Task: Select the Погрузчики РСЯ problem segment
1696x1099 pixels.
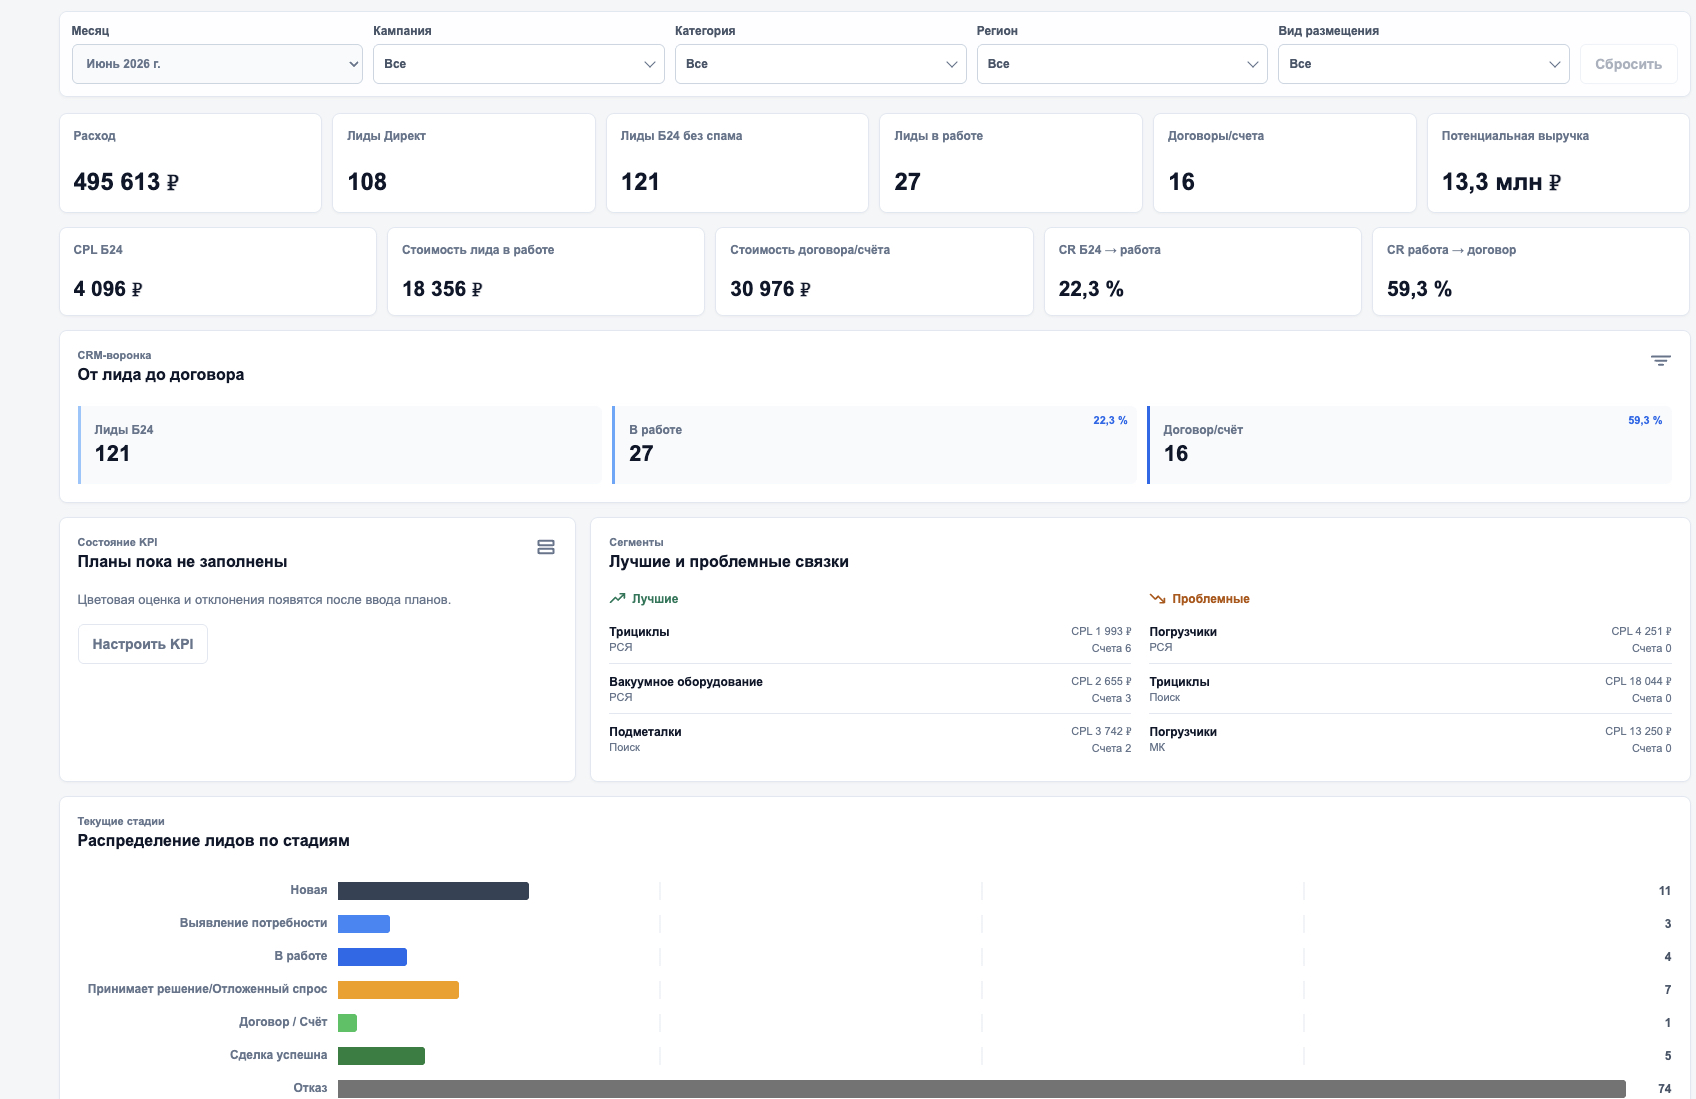Action: coord(1410,639)
